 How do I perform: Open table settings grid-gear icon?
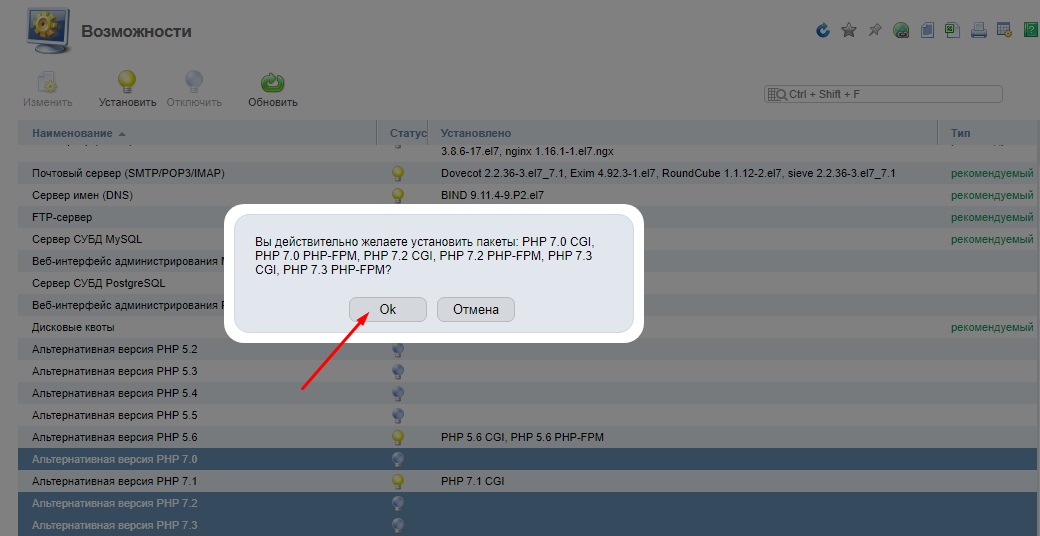click(x=1004, y=30)
